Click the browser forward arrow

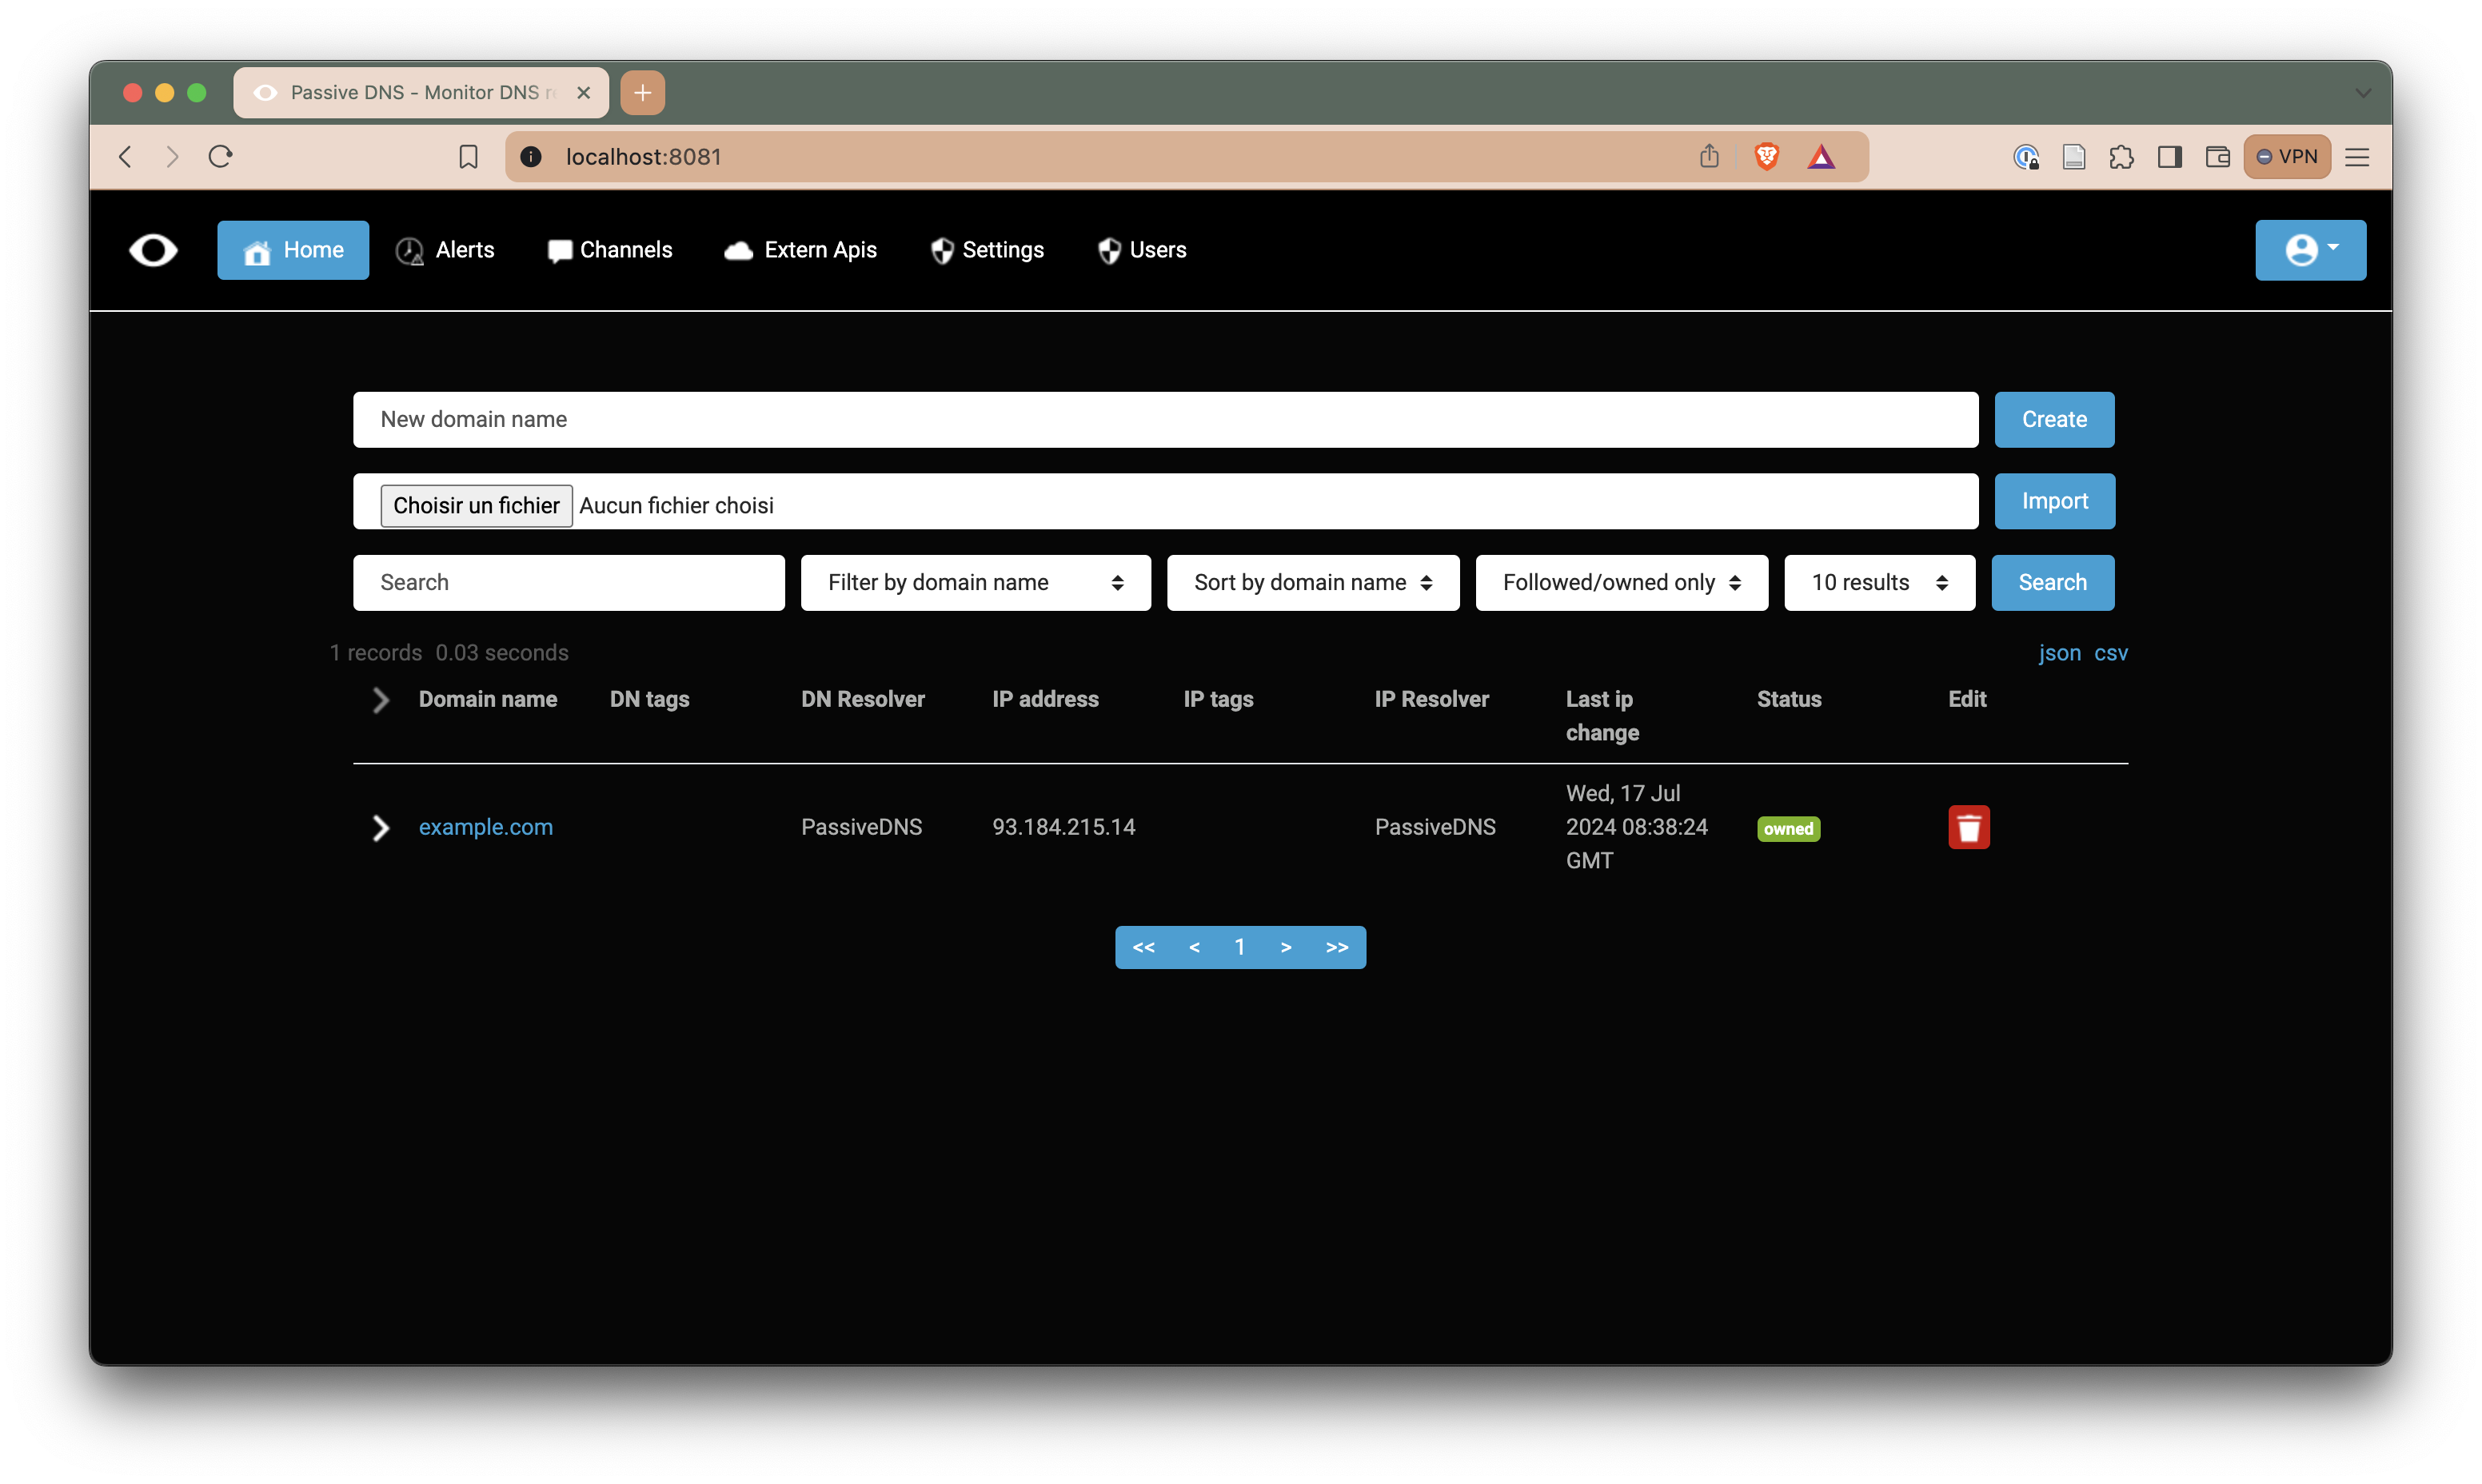tap(172, 157)
